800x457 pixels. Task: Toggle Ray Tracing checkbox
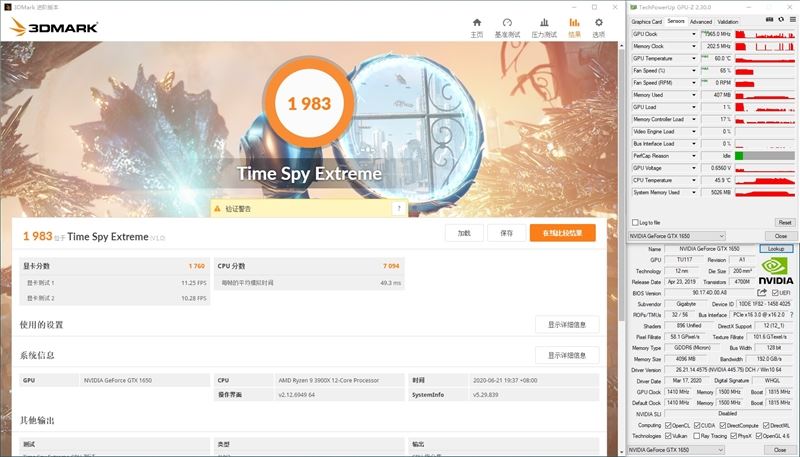pos(696,436)
